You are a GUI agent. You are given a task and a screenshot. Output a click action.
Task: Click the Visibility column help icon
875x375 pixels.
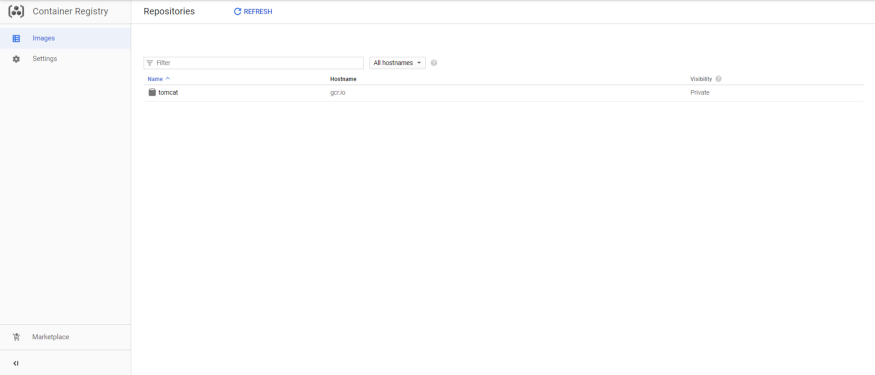[718, 79]
